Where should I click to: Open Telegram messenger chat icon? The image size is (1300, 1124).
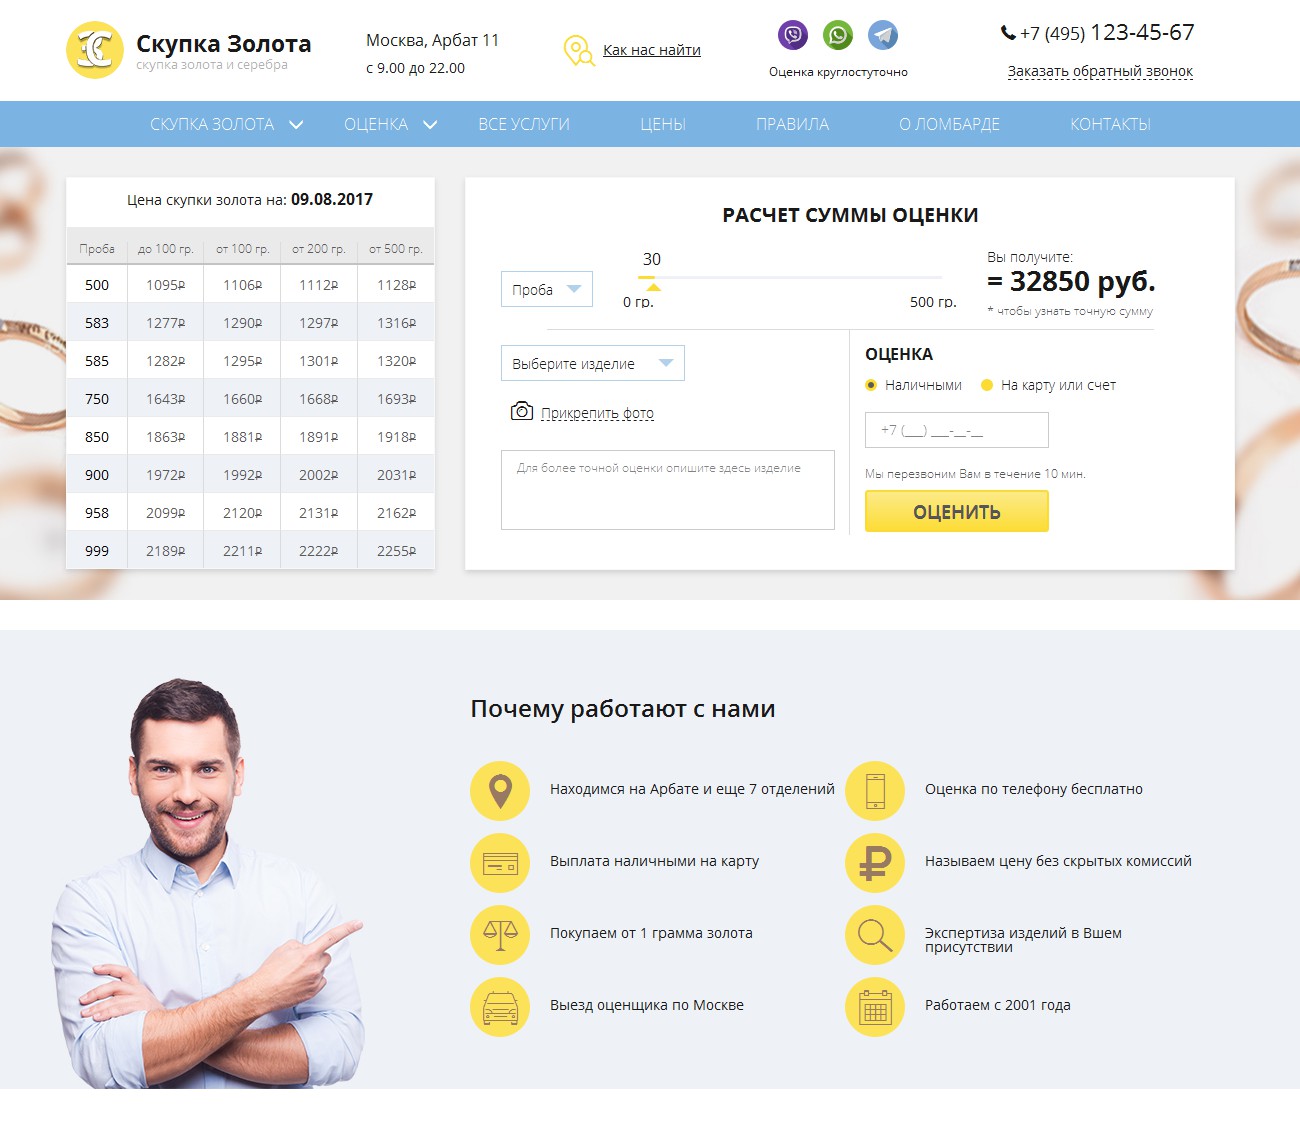(883, 35)
